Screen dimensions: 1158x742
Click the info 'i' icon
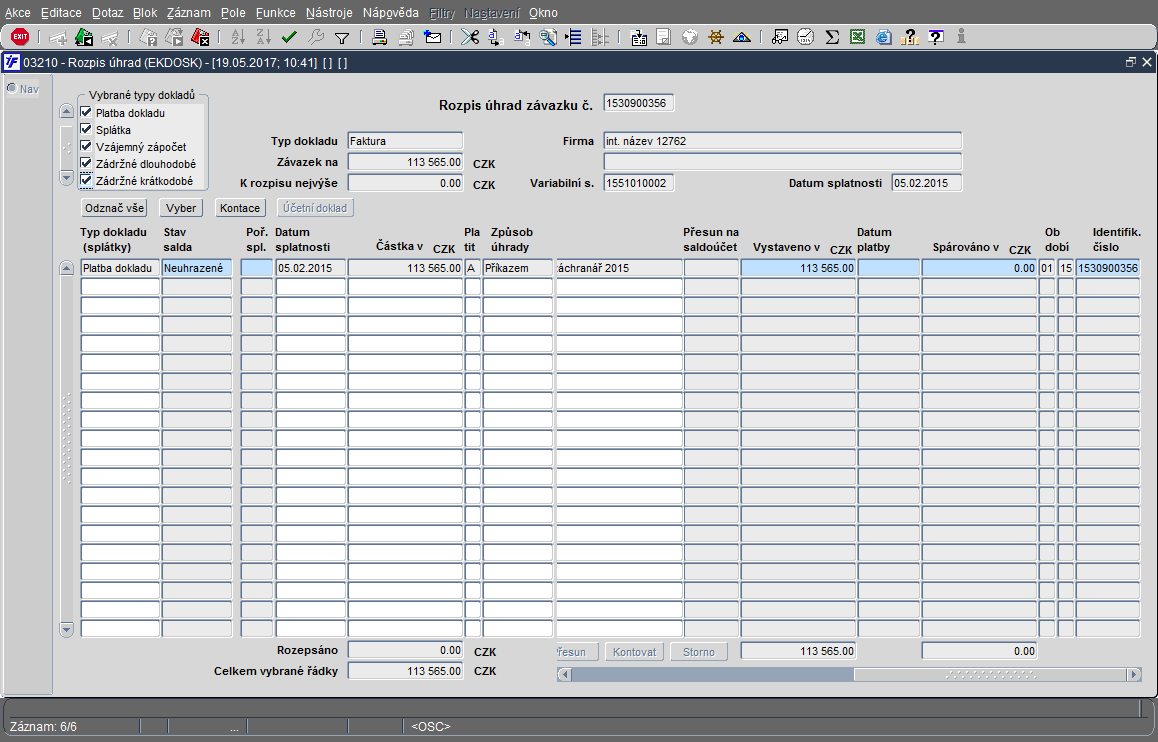(961, 36)
